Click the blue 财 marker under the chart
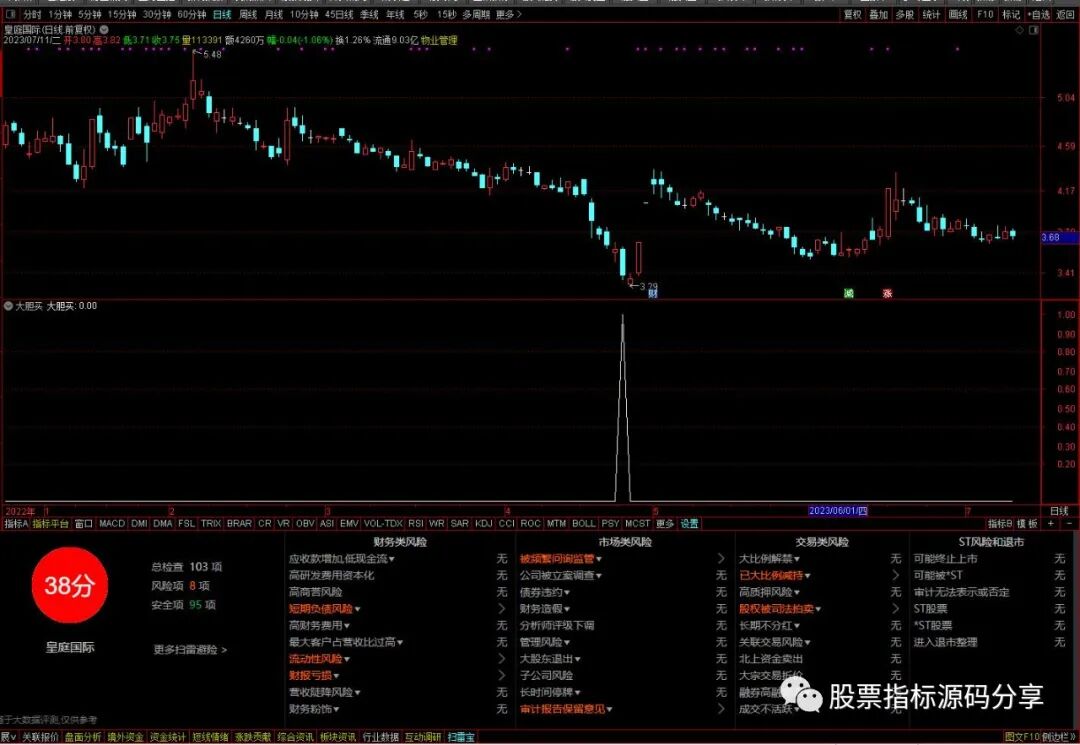1080x745 pixels. [653, 294]
